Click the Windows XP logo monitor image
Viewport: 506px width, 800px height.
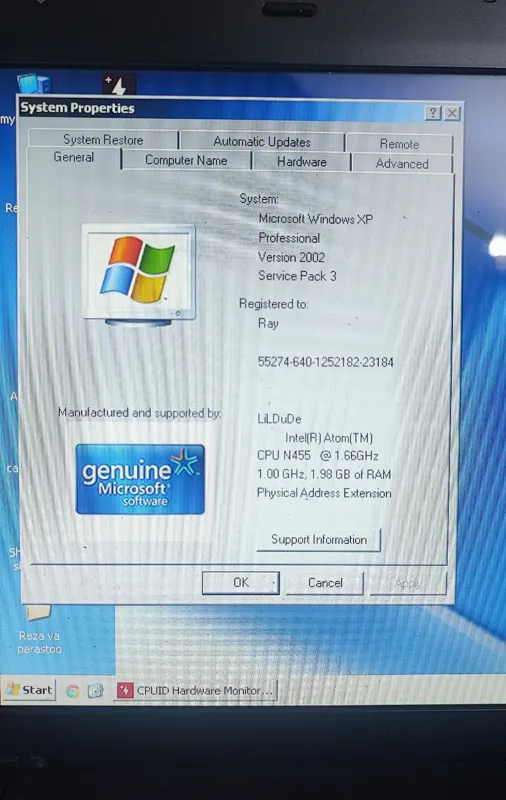(139, 276)
